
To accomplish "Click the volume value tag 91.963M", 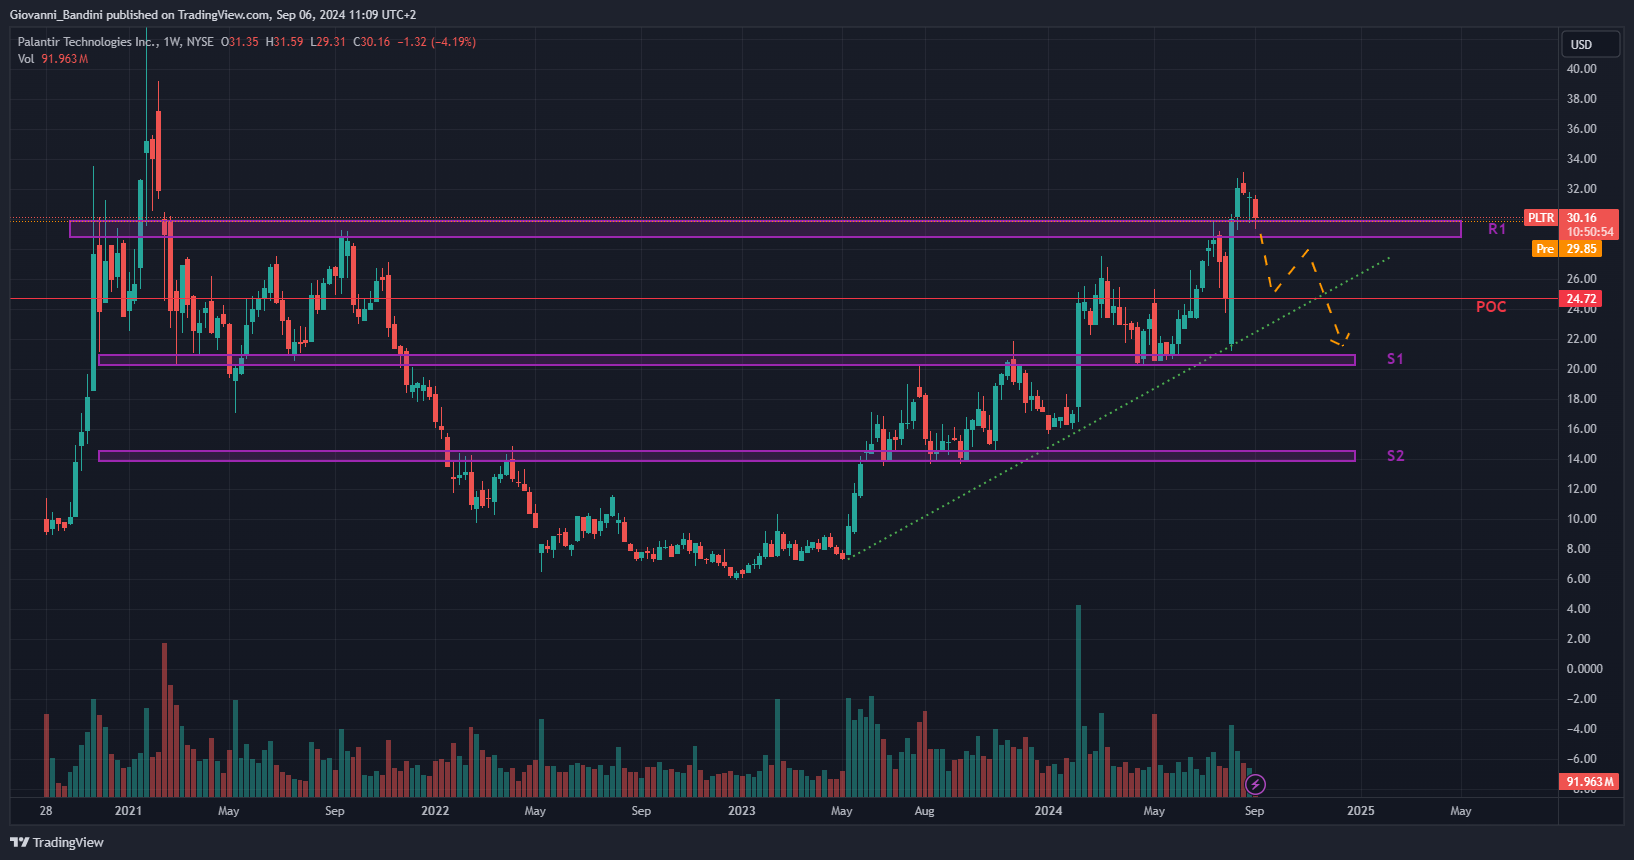I will [1589, 782].
